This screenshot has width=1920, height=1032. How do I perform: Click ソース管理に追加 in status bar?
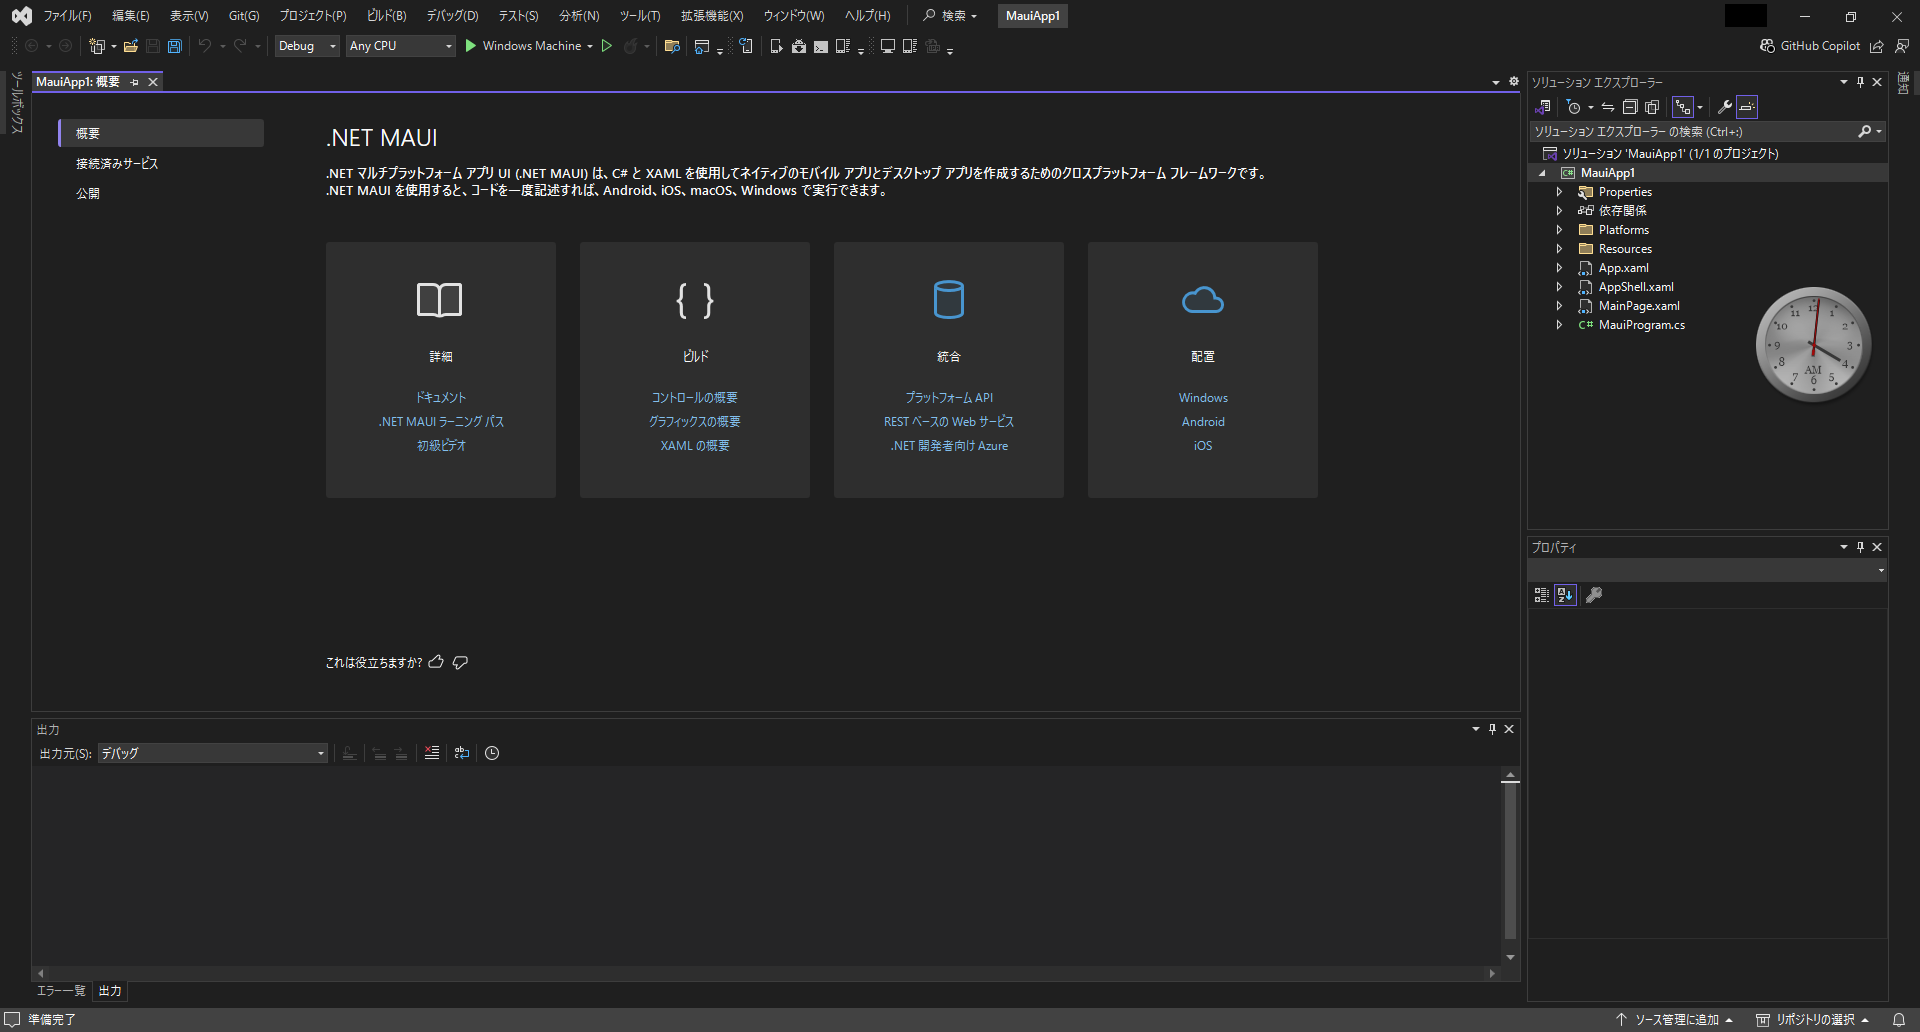[1673, 1020]
